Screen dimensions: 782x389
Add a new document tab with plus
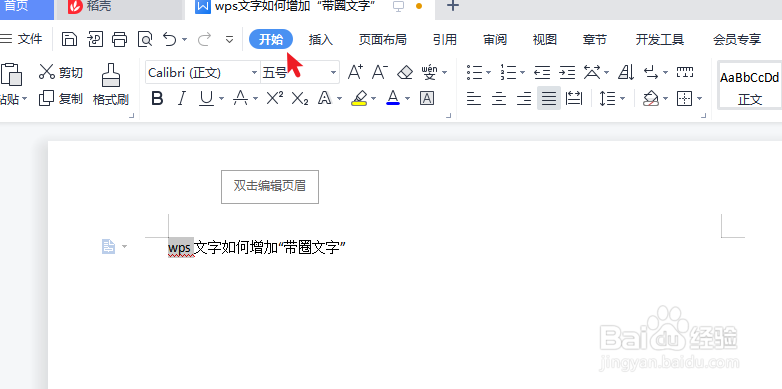(x=453, y=6)
